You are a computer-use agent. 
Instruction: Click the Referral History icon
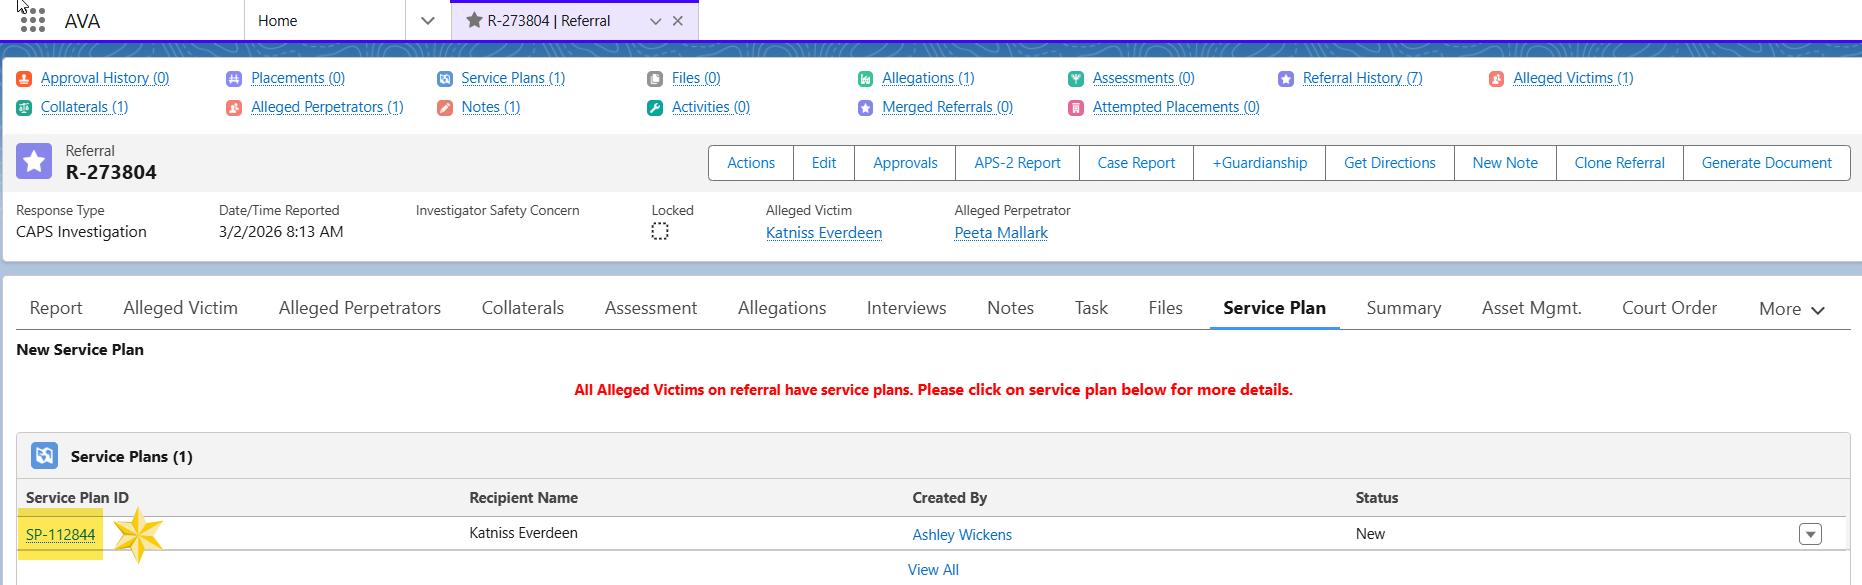click(x=1286, y=78)
